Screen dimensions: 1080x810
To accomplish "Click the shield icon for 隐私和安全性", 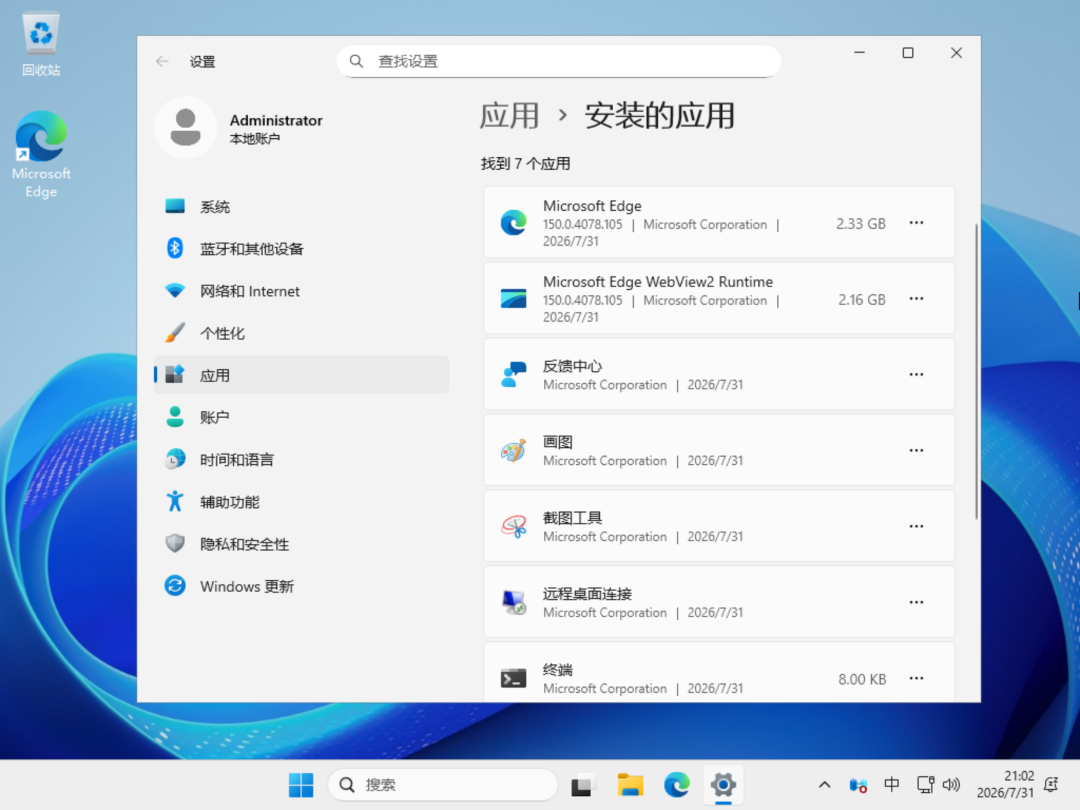I will [175, 543].
